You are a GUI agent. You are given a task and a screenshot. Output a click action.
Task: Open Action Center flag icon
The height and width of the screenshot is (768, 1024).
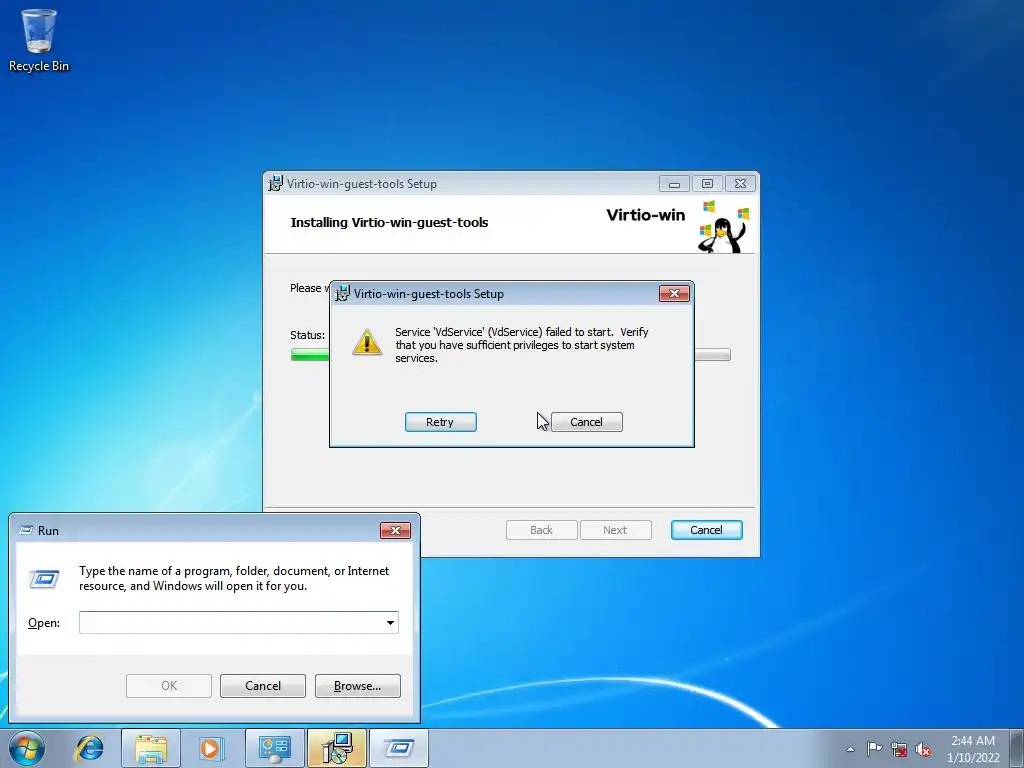pos(874,748)
